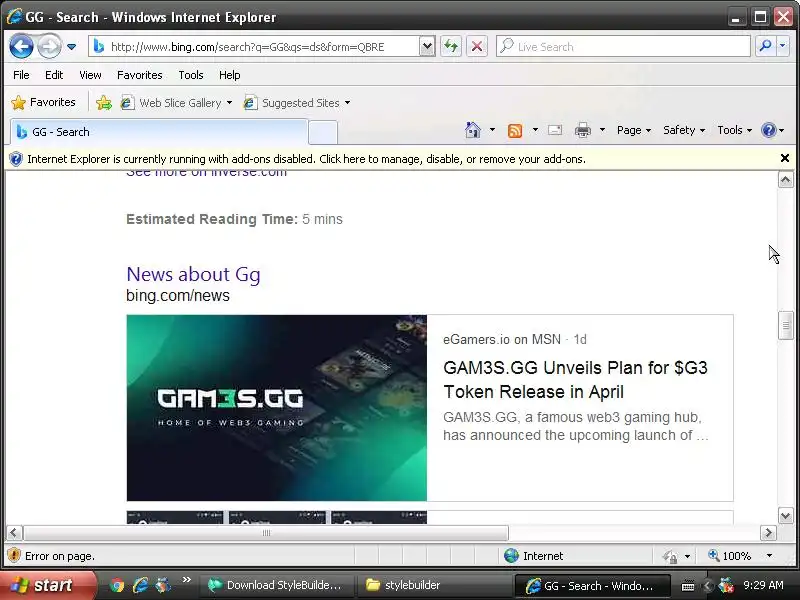The height and width of the screenshot is (600, 800).
Task: Click the 100% zoom level button
Action: coord(730,556)
